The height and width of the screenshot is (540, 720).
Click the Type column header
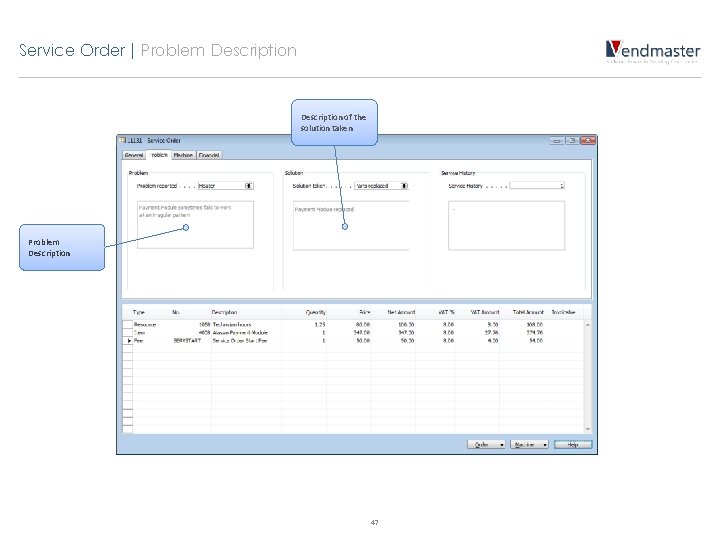(x=139, y=312)
